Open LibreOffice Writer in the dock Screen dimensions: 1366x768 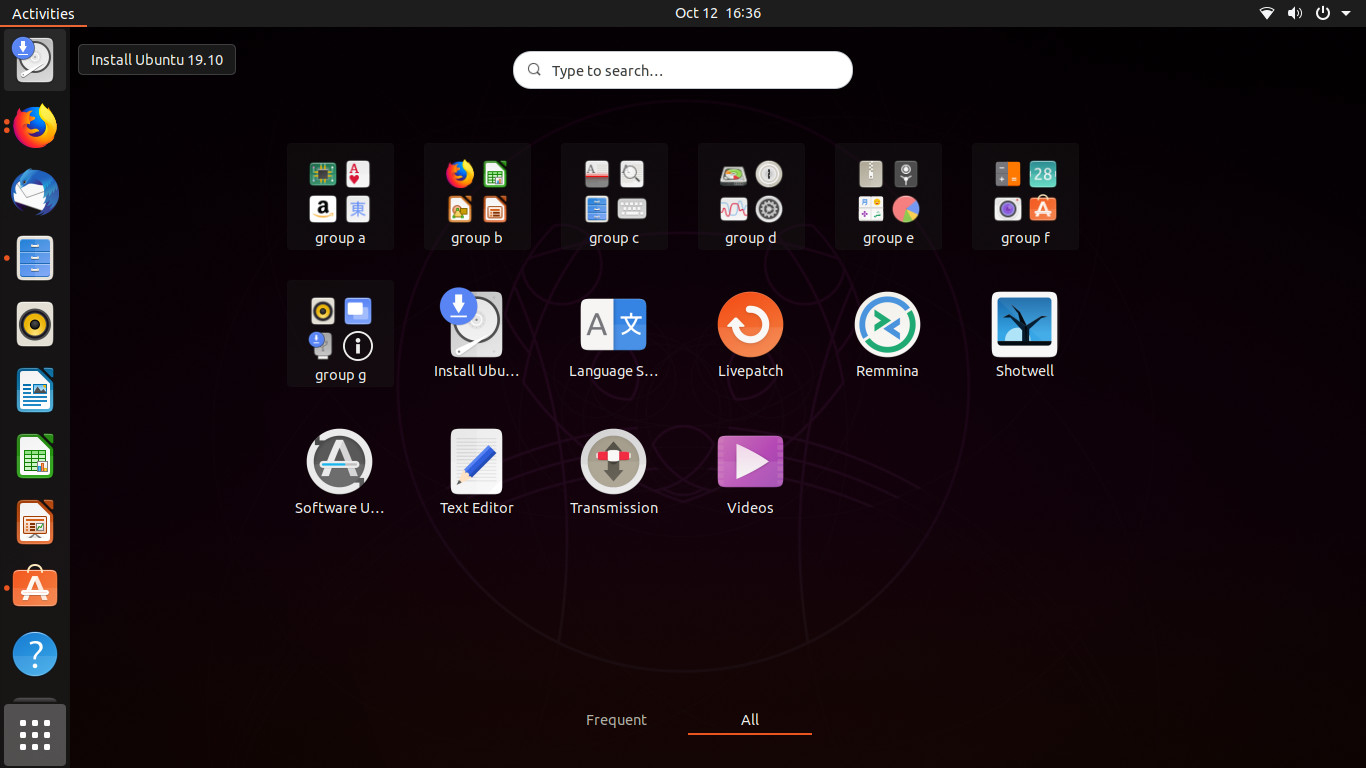pyautogui.click(x=35, y=391)
